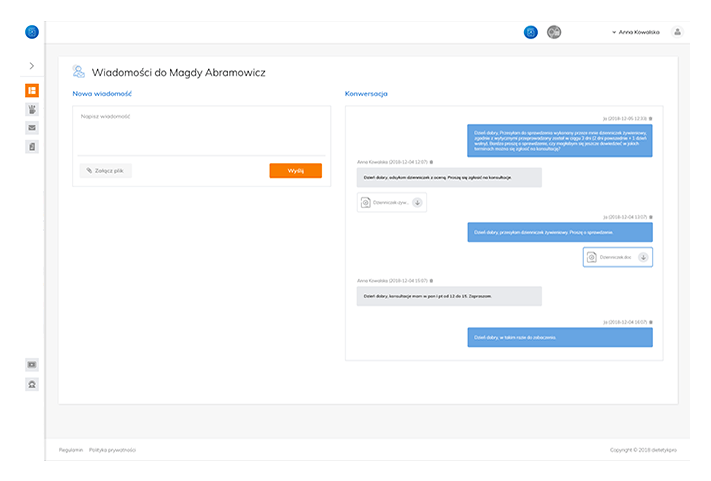The width and height of the screenshot is (711, 481).
Task: Click the user avatar icon in header
Action: point(677,32)
